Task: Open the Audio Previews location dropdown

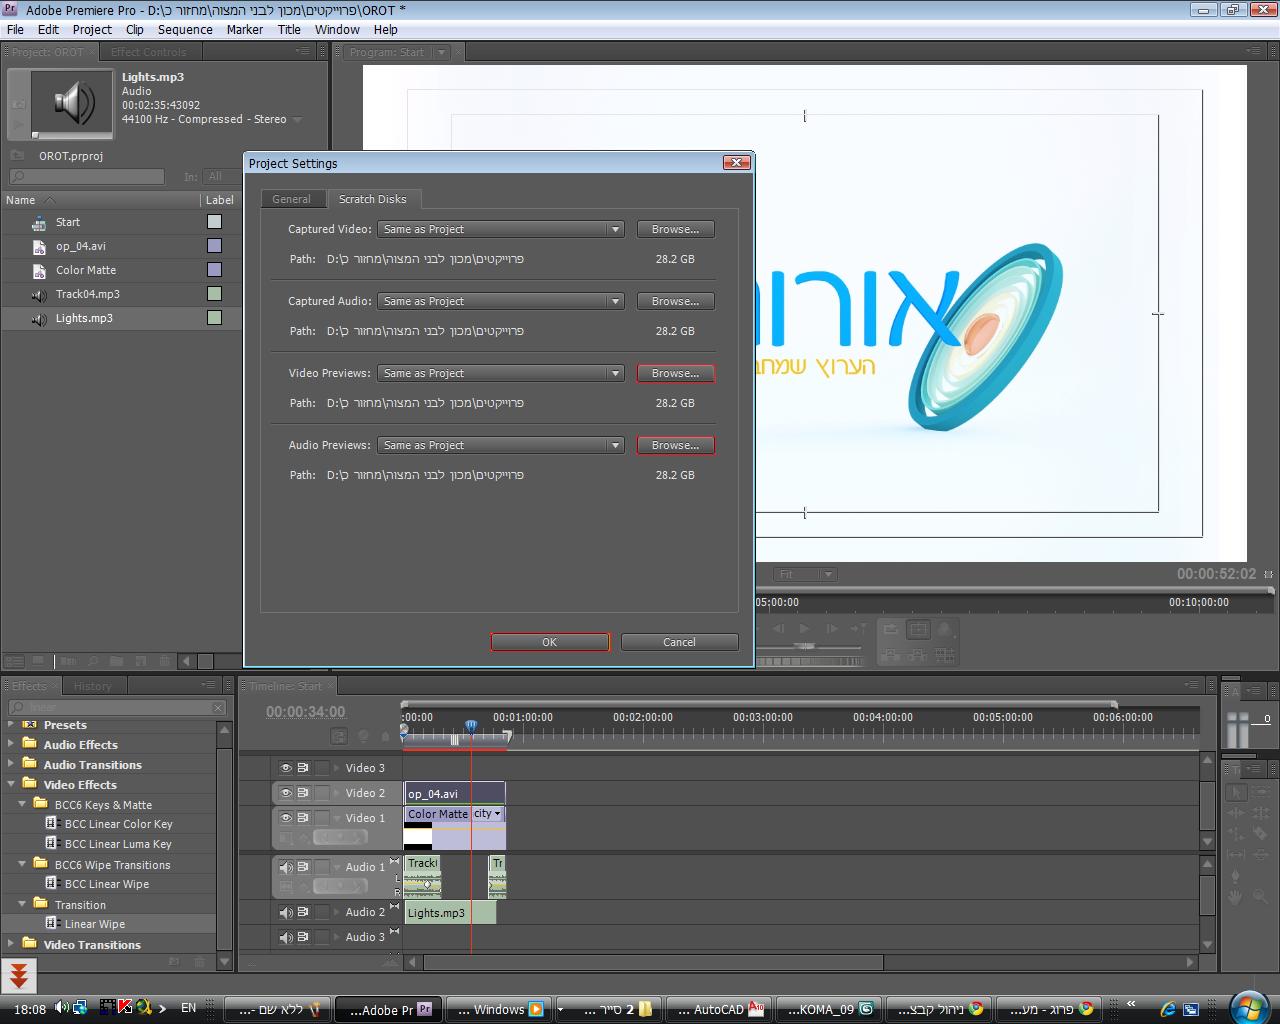Action: coord(501,445)
